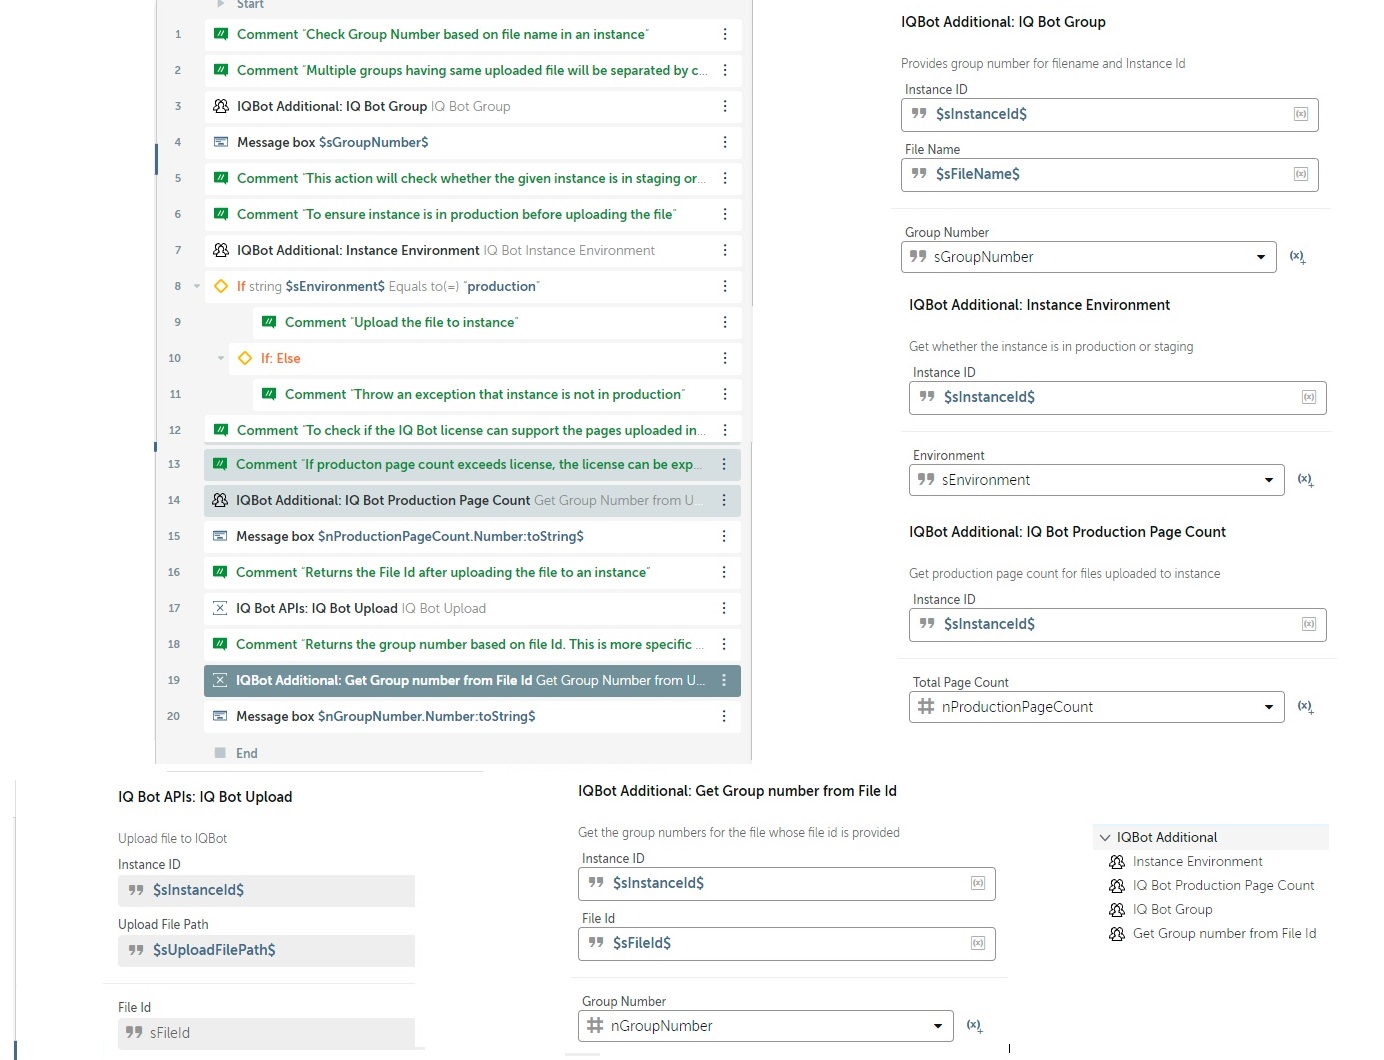Click the If condition diamond icon on line 8
The width and height of the screenshot is (1384, 1060).
pos(221,286)
